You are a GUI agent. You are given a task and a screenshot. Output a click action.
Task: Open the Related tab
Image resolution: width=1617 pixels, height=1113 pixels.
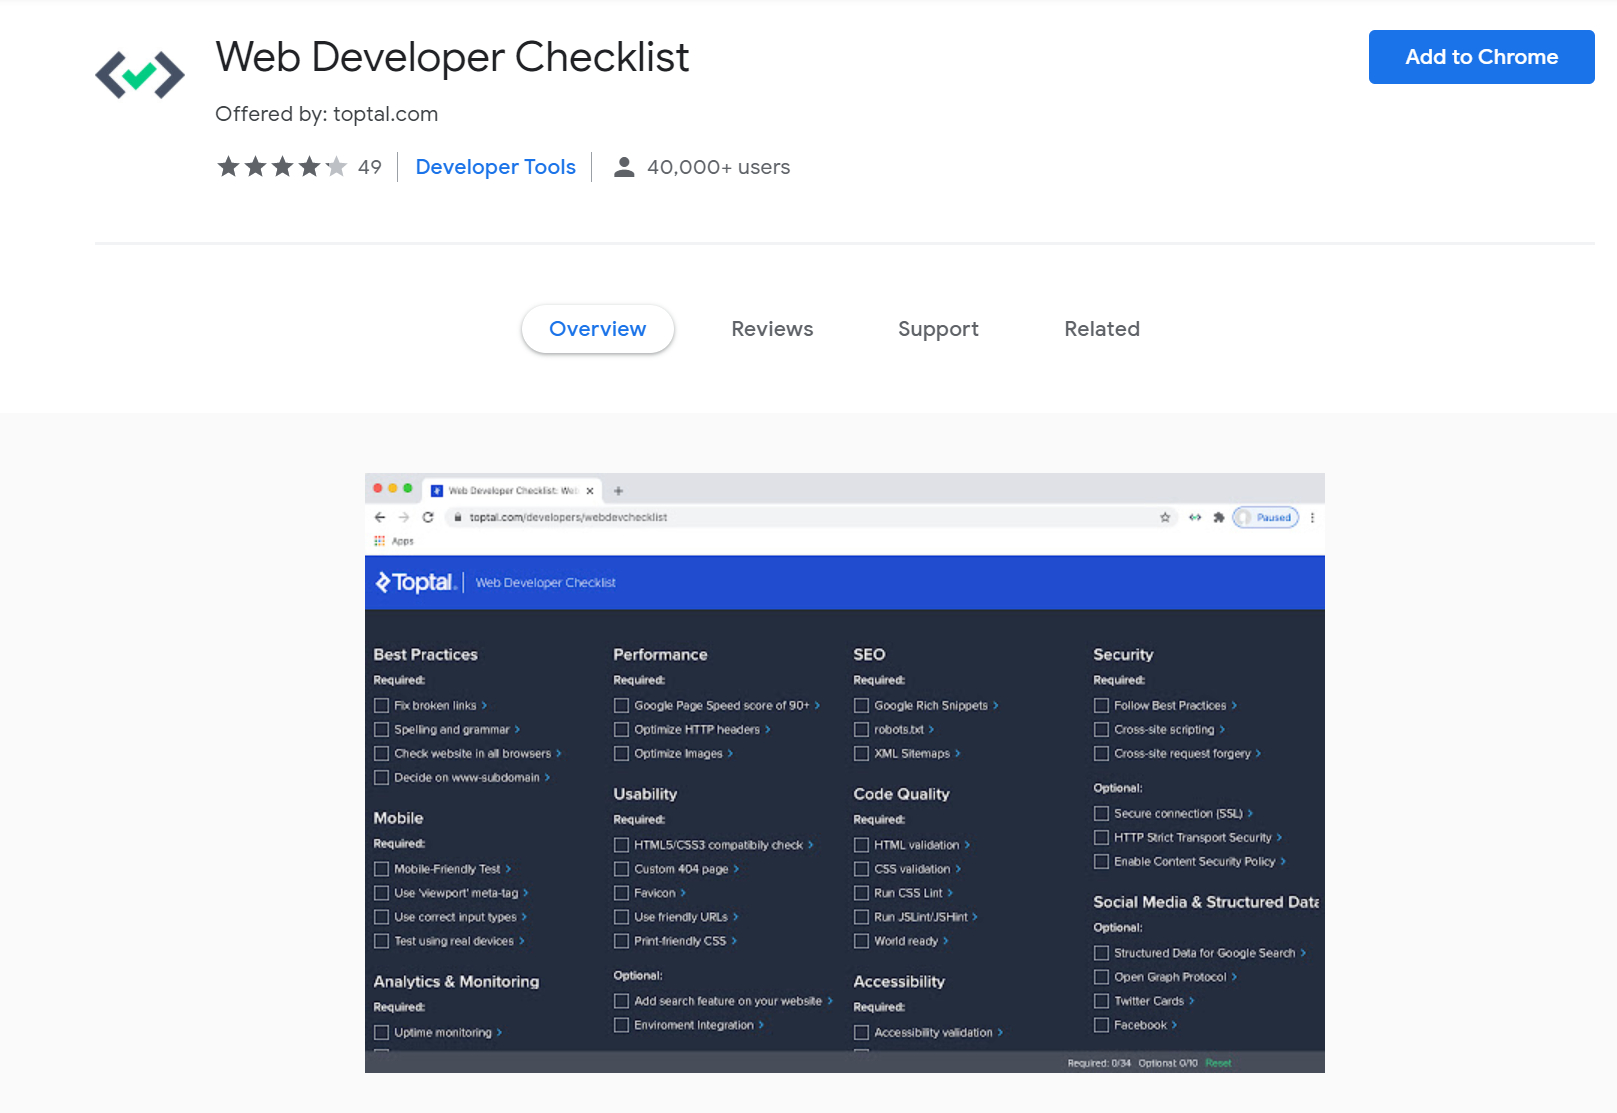(x=1102, y=329)
